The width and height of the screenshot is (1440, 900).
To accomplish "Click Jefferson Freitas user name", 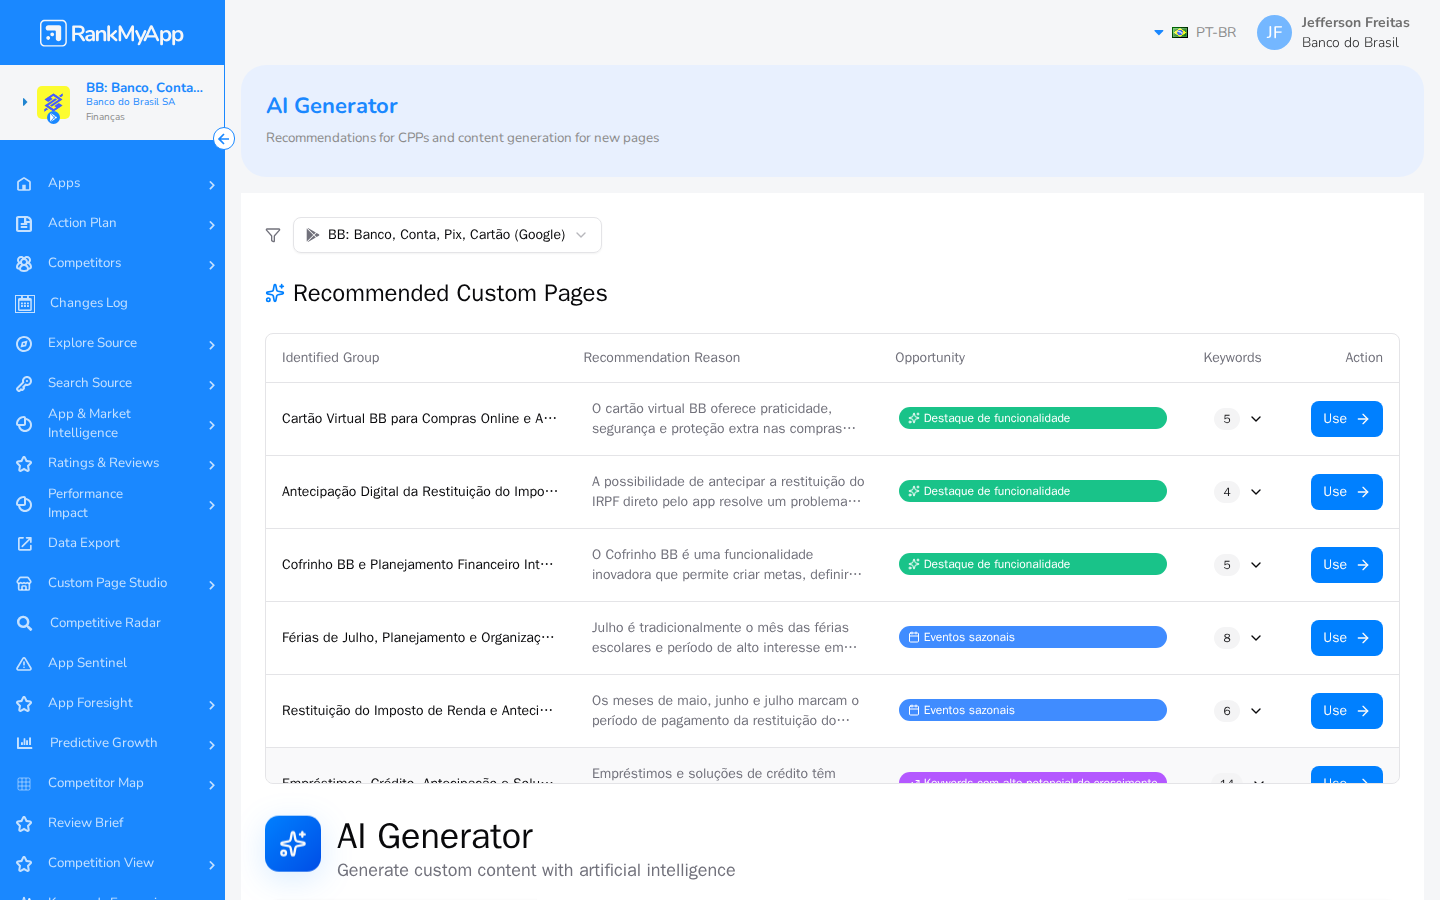I will [x=1355, y=22].
